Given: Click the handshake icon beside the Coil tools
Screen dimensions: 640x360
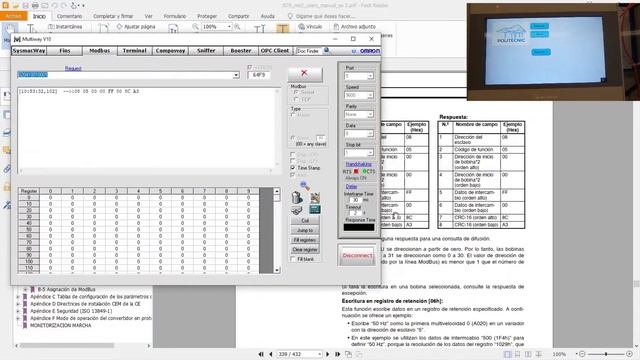Looking at the screenshot, I should click(x=297, y=210).
